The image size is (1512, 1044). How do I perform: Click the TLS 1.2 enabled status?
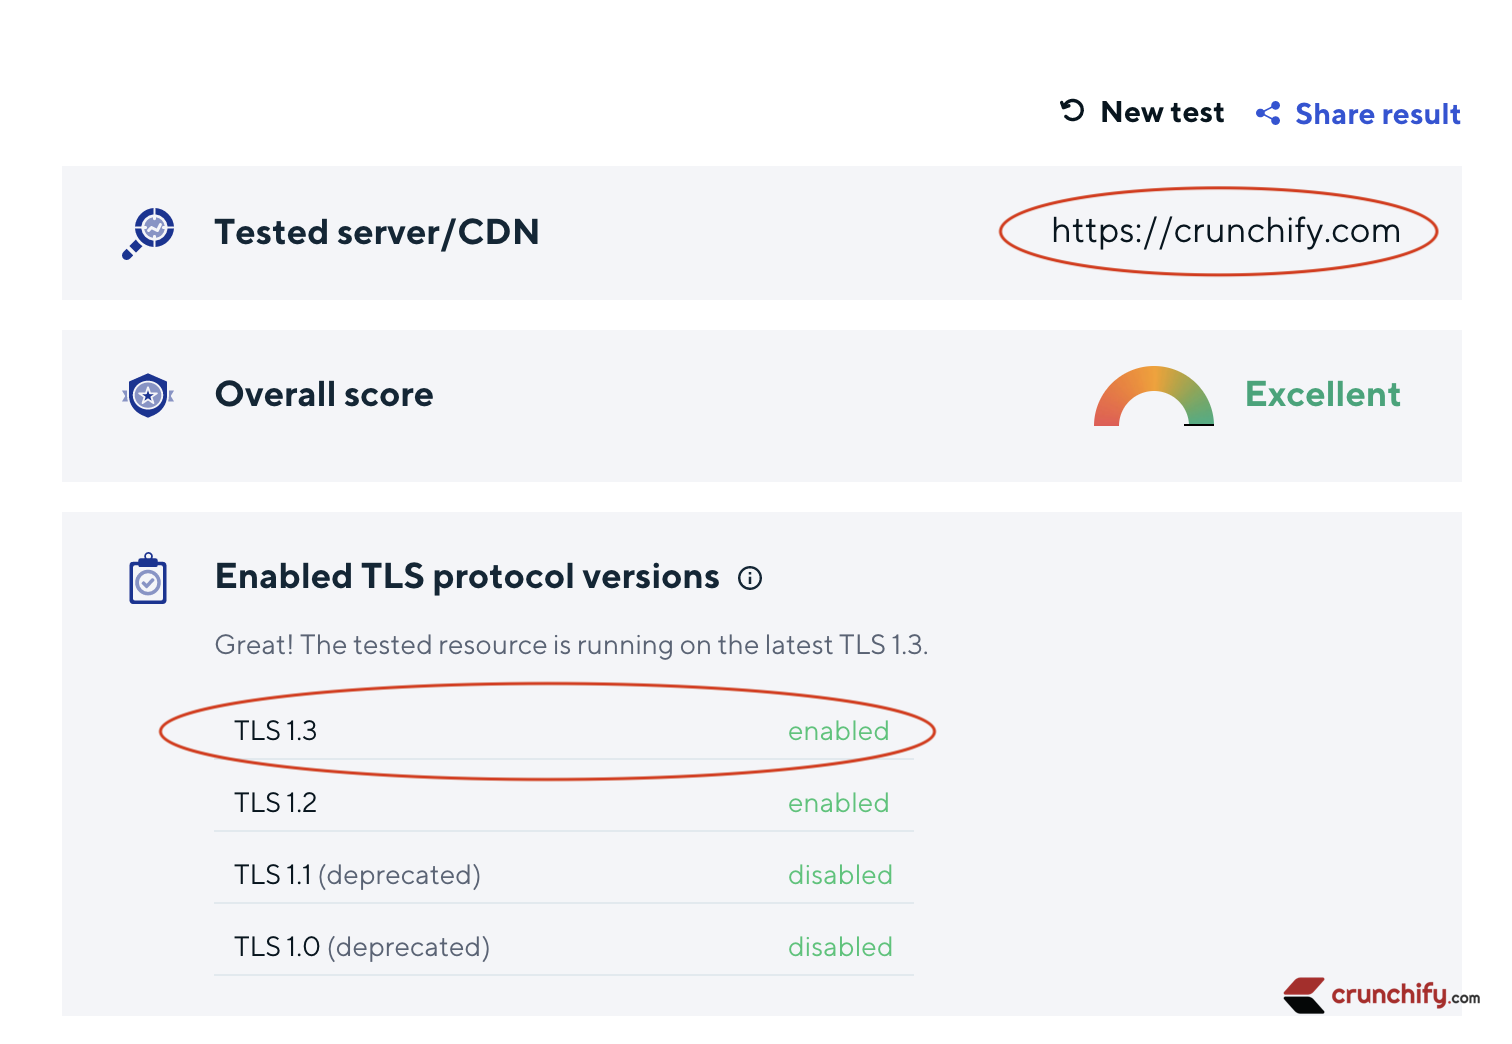[x=838, y=803]
